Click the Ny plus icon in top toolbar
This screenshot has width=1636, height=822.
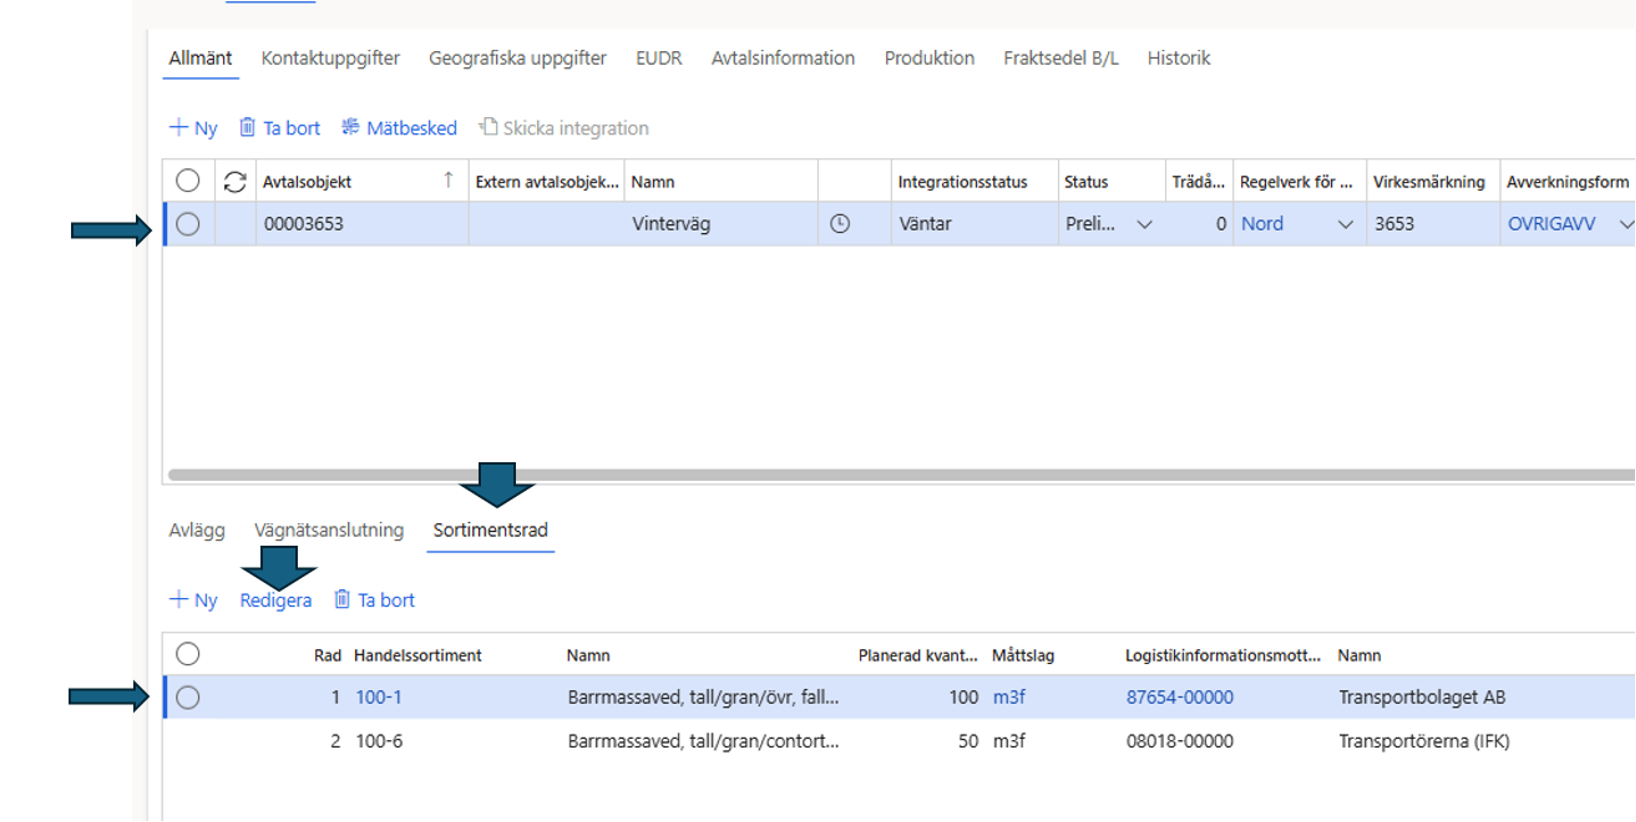tap(179, 127)
